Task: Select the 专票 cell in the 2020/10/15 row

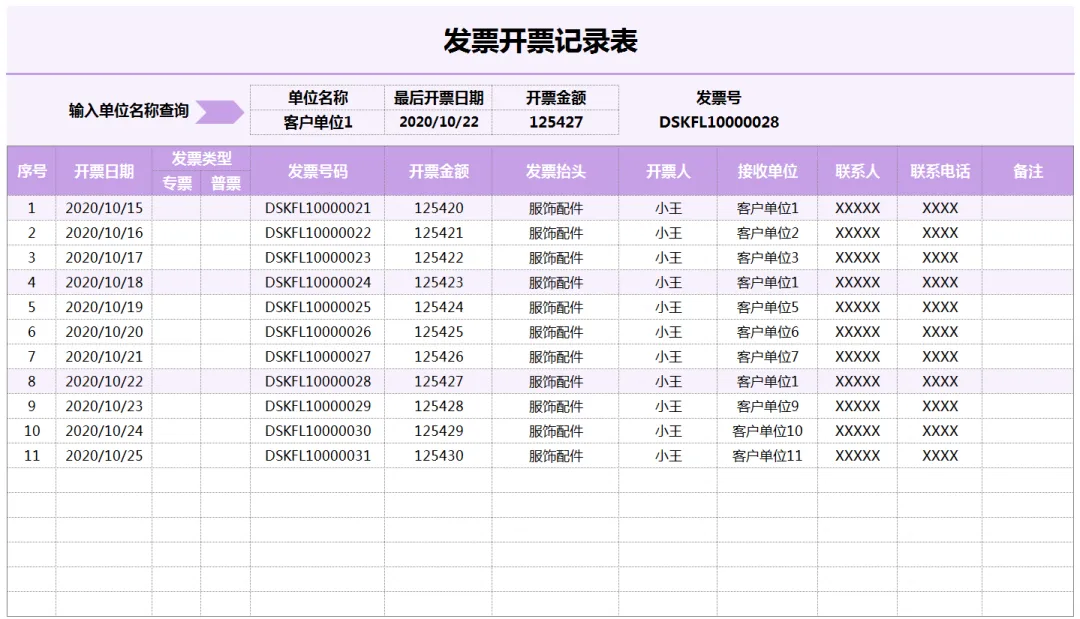Action: [x=177, y=208]
